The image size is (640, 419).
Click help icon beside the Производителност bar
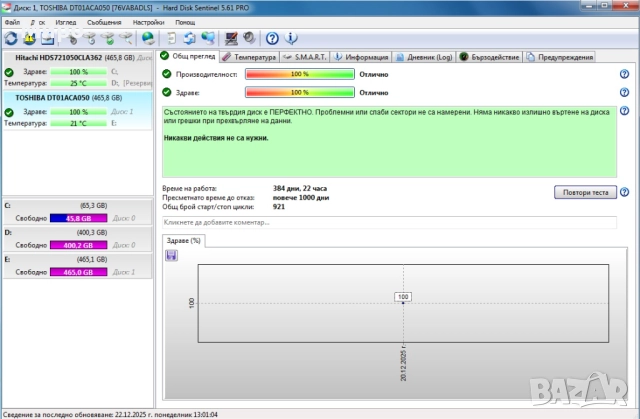point(623,74)
